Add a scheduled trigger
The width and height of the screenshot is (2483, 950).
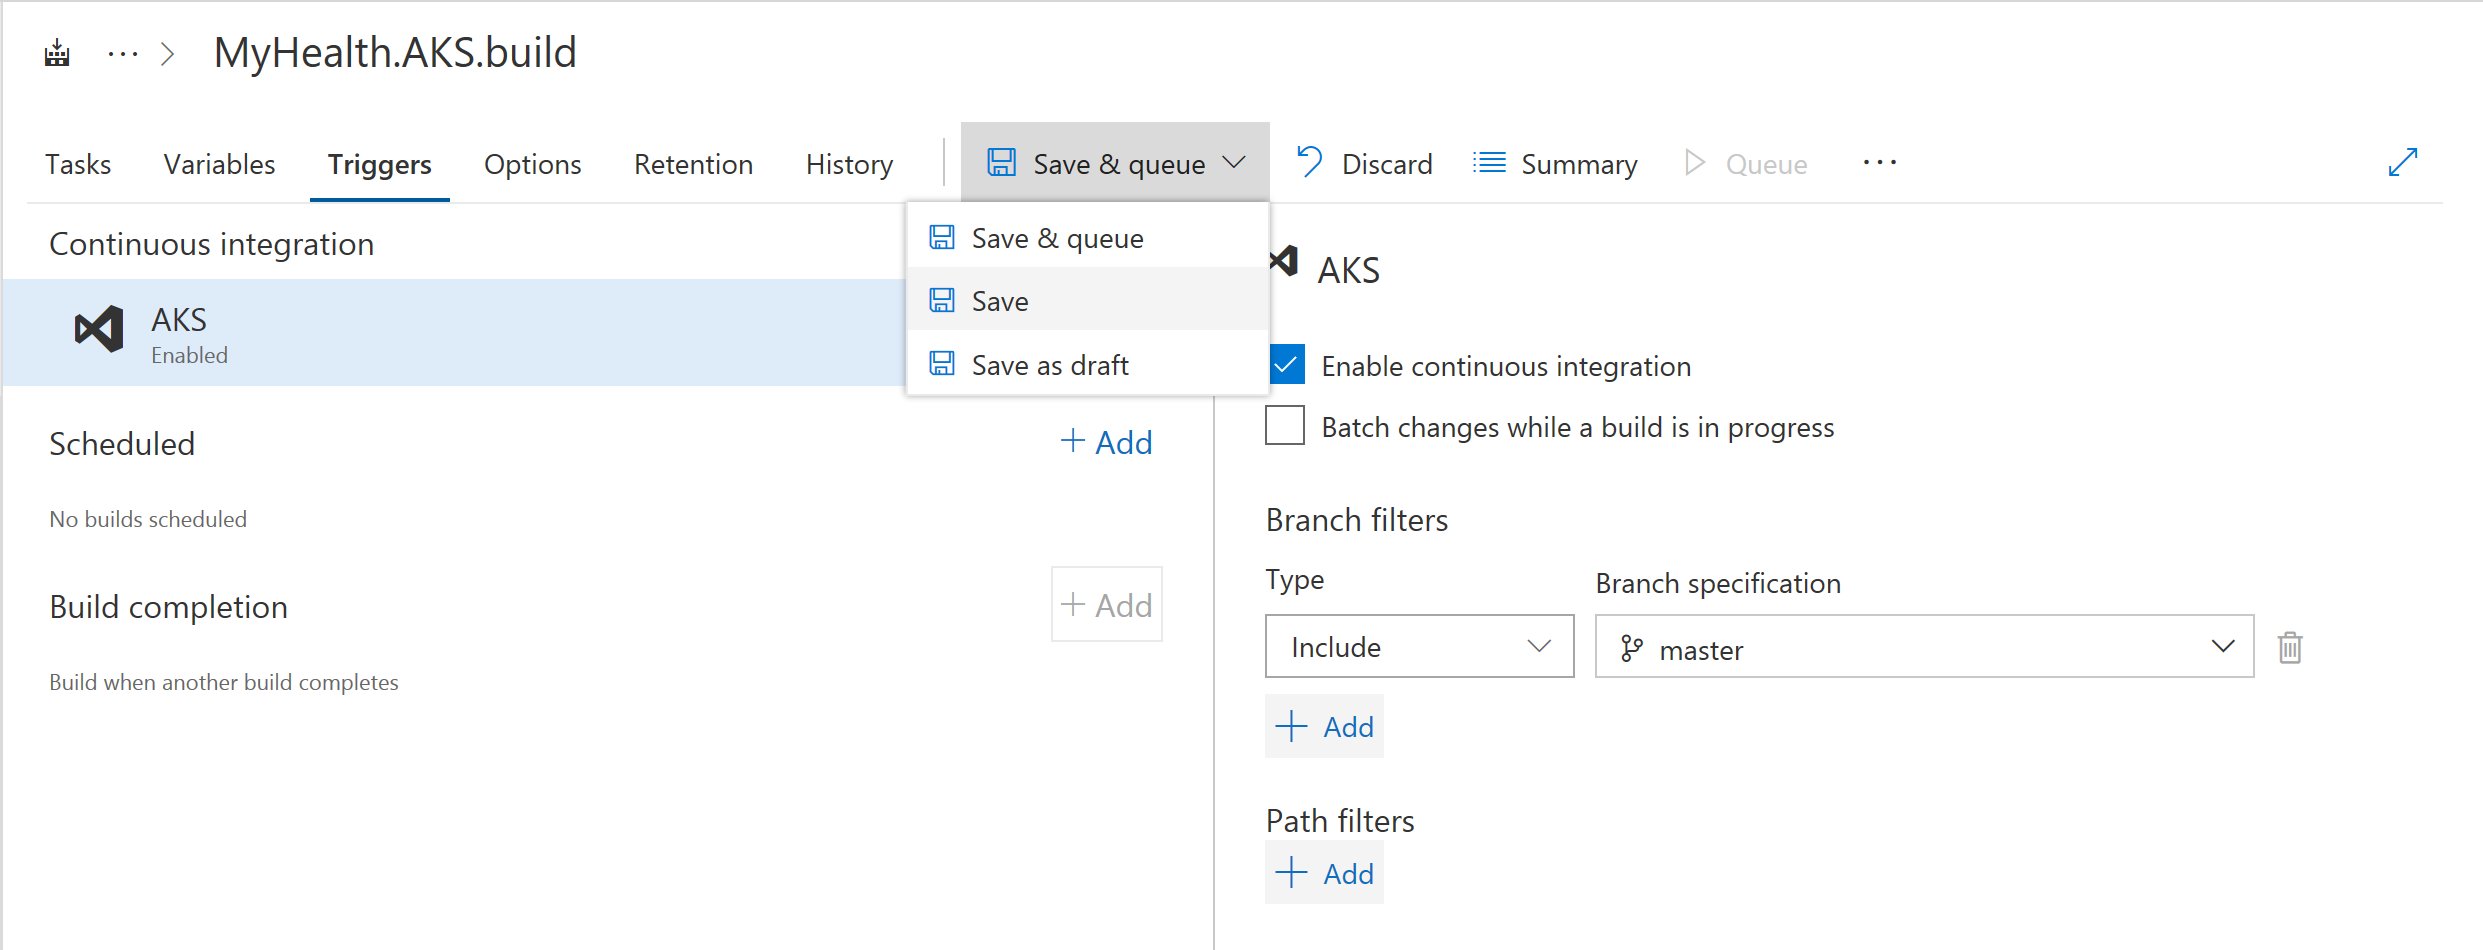[x=1106, y=441]
